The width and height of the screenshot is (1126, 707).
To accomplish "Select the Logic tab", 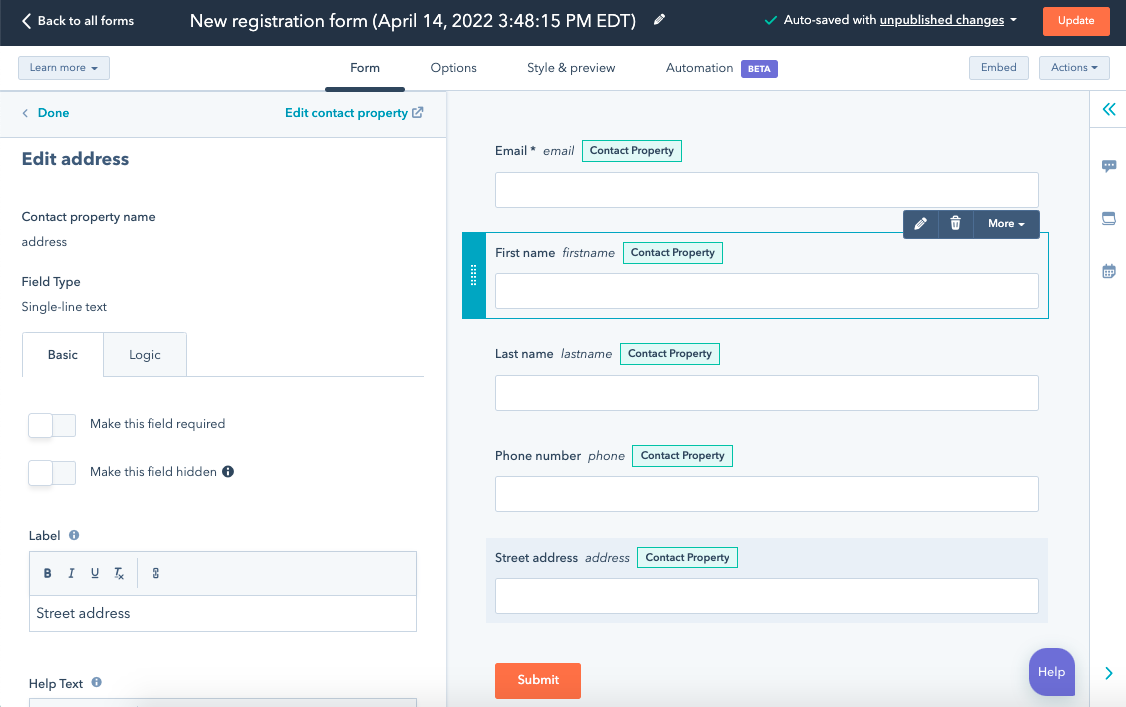I will pos(144,355).
